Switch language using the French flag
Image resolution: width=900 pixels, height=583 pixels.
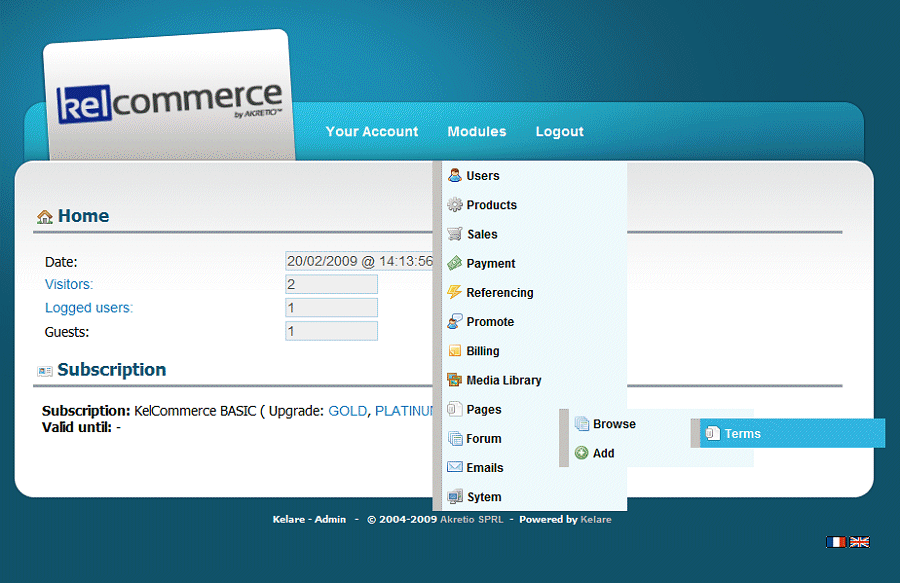[836, 542]
